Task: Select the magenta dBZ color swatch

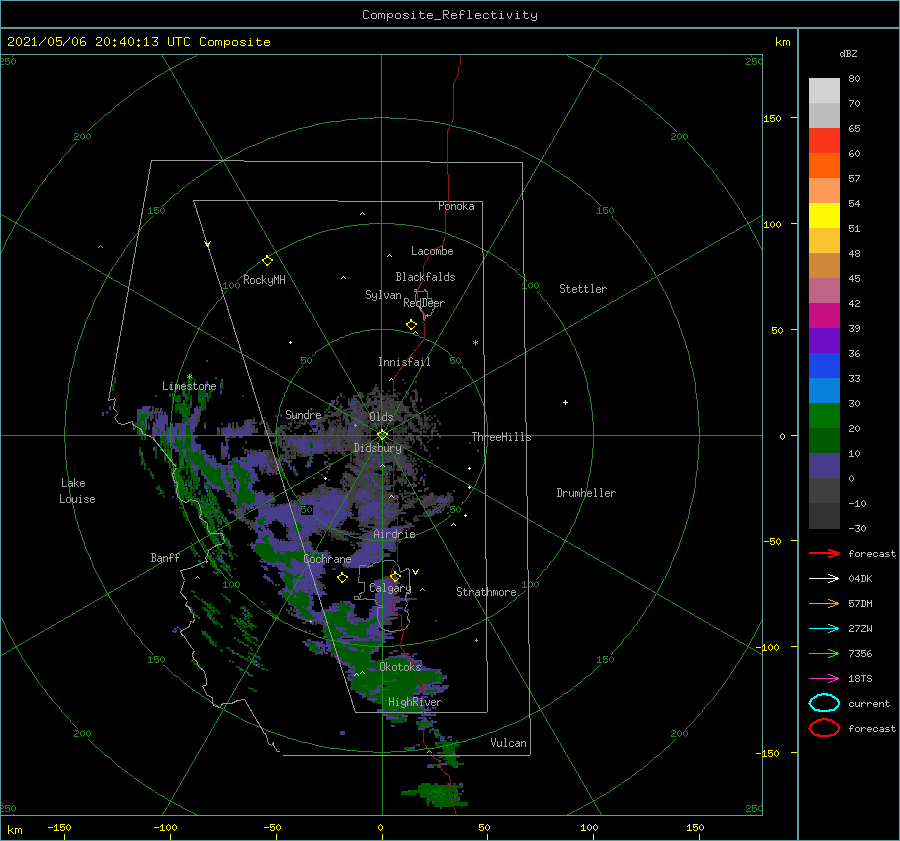Action: coord(824,316)
